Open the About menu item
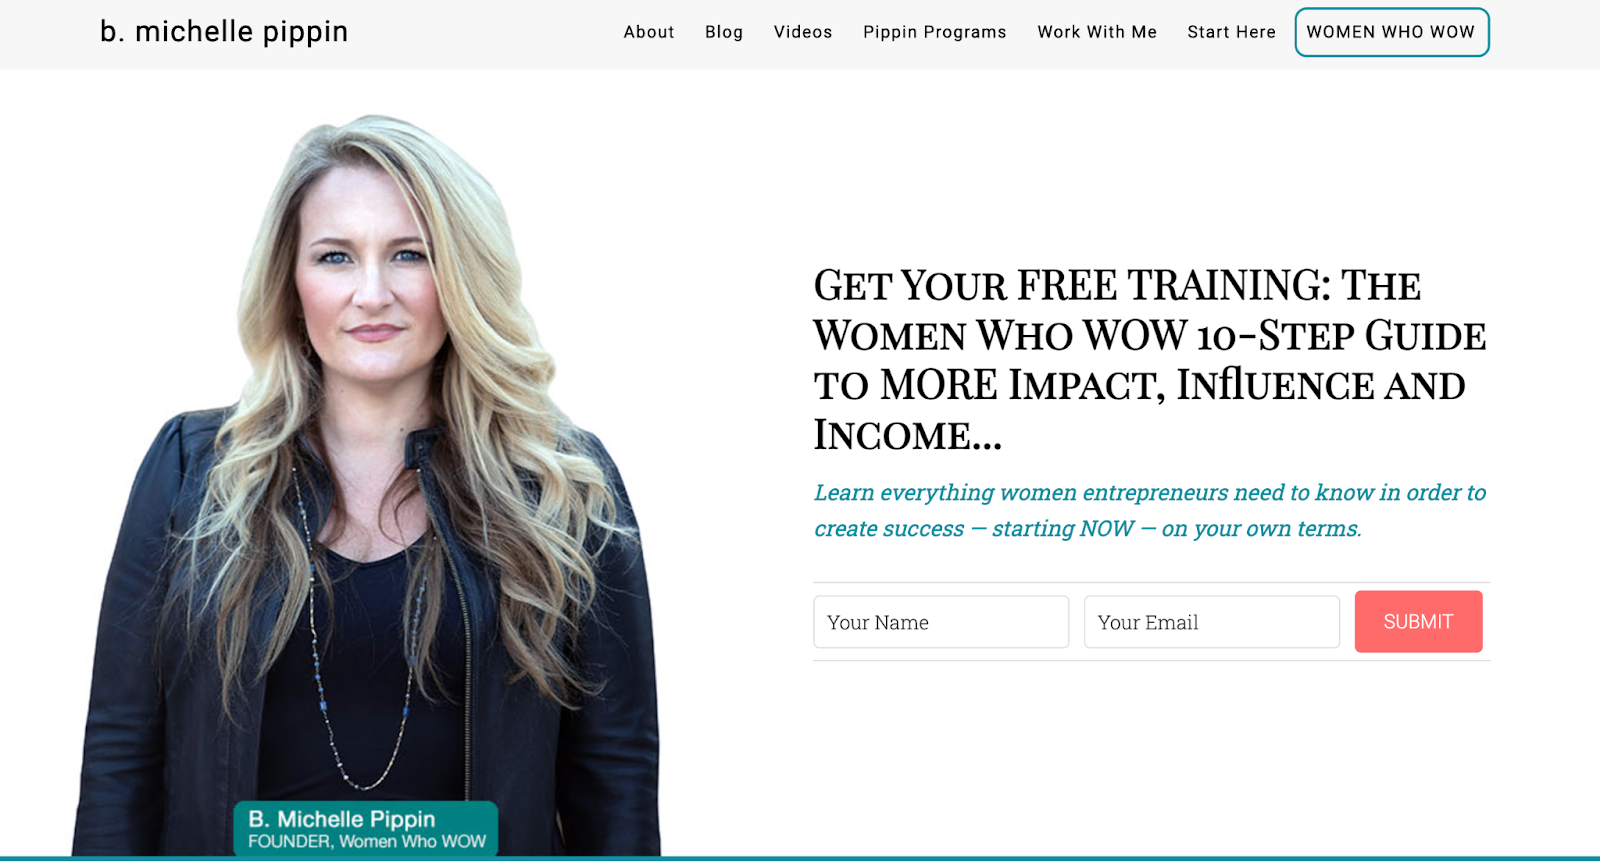Viewport: 1600px width, 862px height. click(649, 32)
